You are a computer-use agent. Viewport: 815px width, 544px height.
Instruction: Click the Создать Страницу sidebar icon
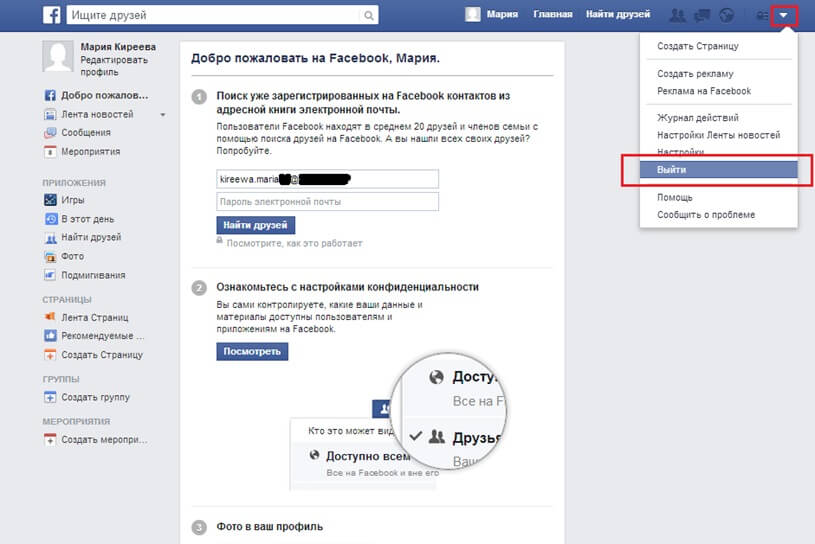[50, 355]
